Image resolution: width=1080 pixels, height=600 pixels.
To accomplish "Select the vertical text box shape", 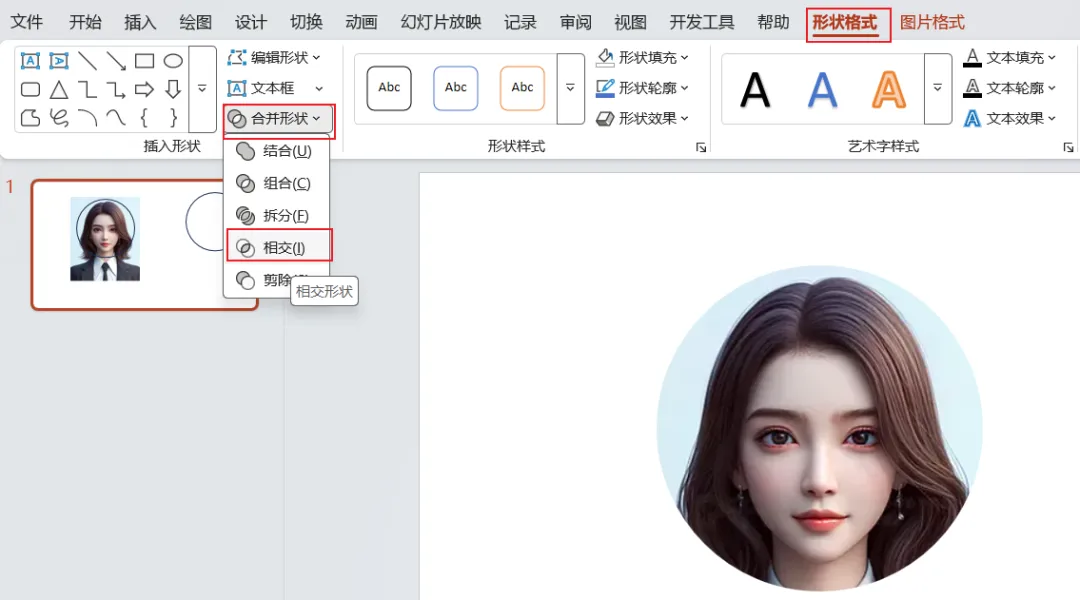I will 59,61.
